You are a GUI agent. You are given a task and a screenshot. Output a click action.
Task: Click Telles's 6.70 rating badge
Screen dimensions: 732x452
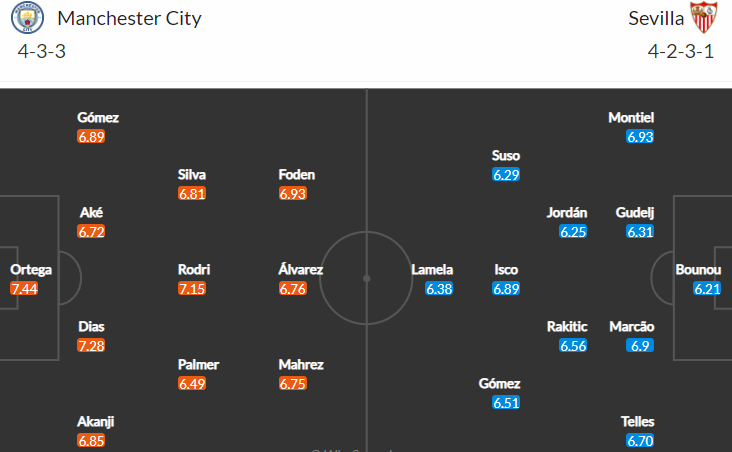(x=640, y=440)
